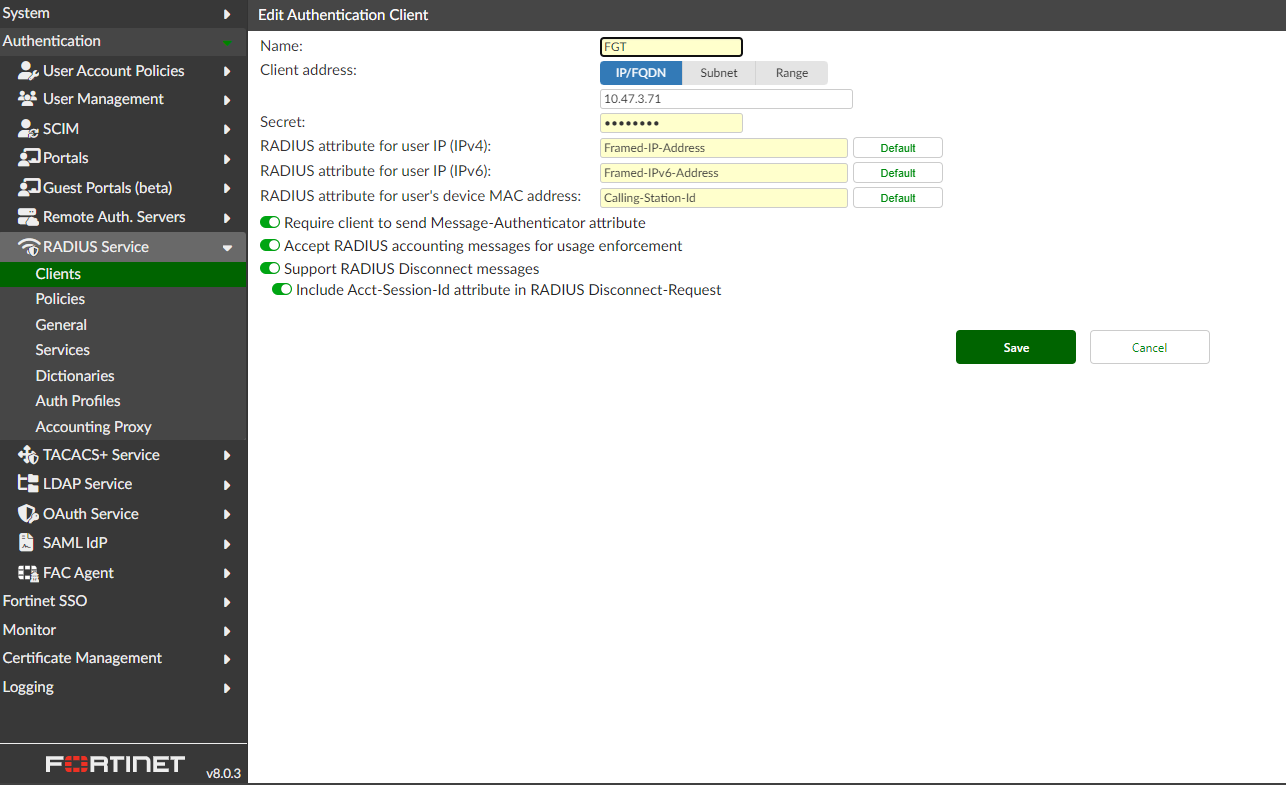Expand Certificate Management arrow
The width and height of the screenshot is (1286, 785).
click(228, 659)
